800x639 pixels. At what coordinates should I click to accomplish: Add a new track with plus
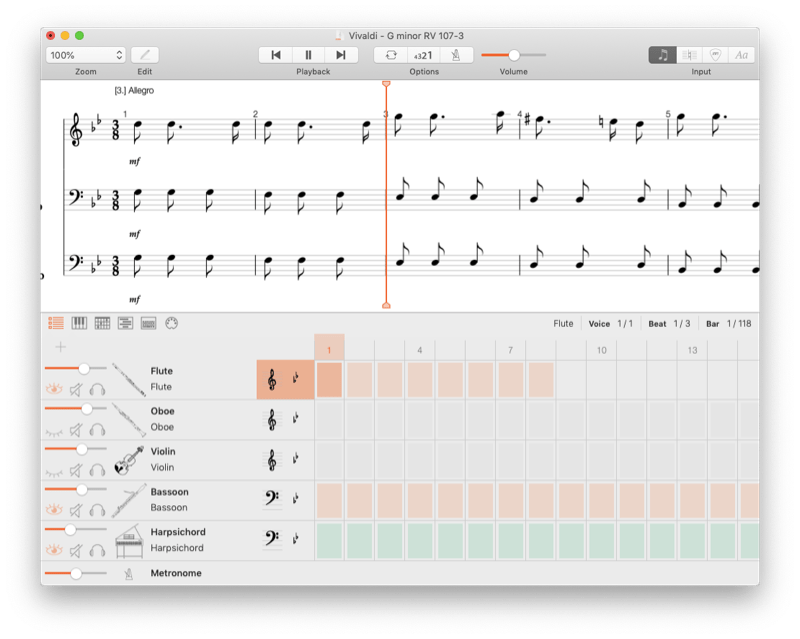61,347
